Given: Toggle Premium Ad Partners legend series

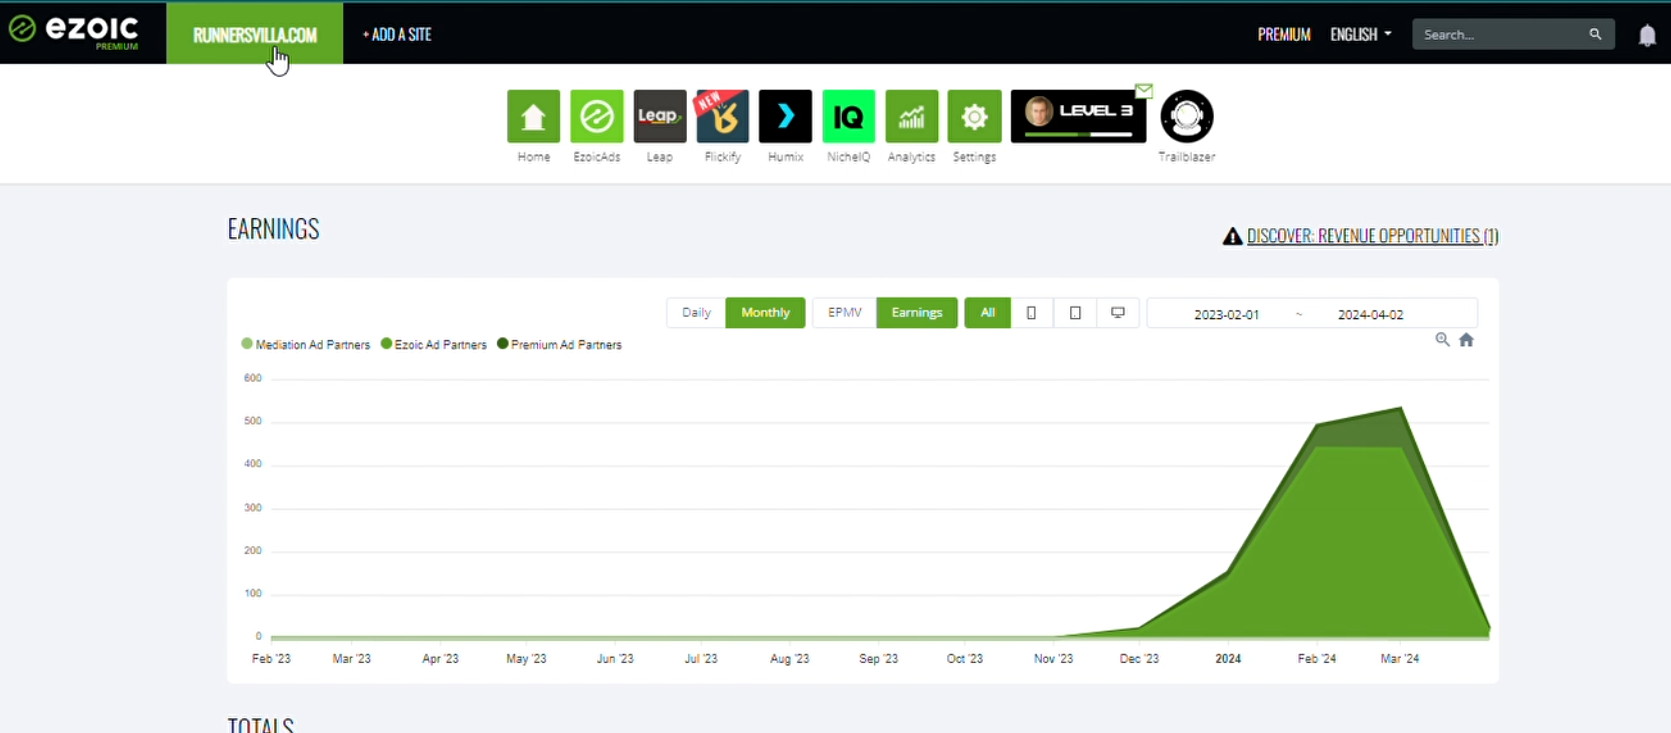Looking at the screenshot, I should [x=560, y=344].
